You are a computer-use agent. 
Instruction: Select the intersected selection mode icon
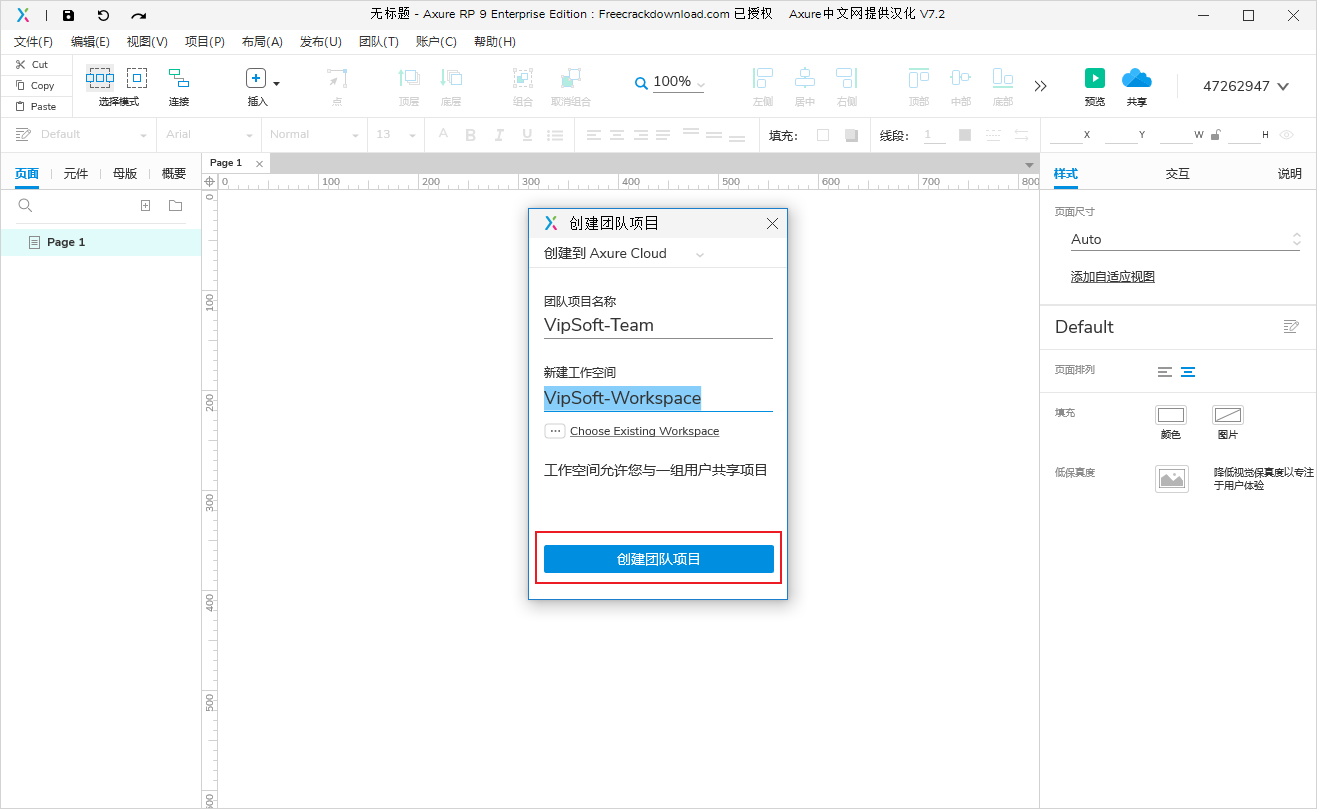tap(100, 78)
